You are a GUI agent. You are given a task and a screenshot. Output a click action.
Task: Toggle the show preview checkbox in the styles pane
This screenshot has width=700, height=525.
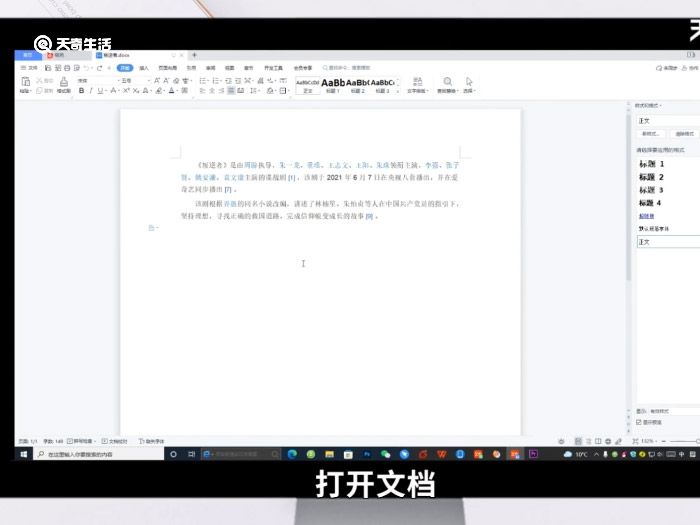click(x=639, y=422)
